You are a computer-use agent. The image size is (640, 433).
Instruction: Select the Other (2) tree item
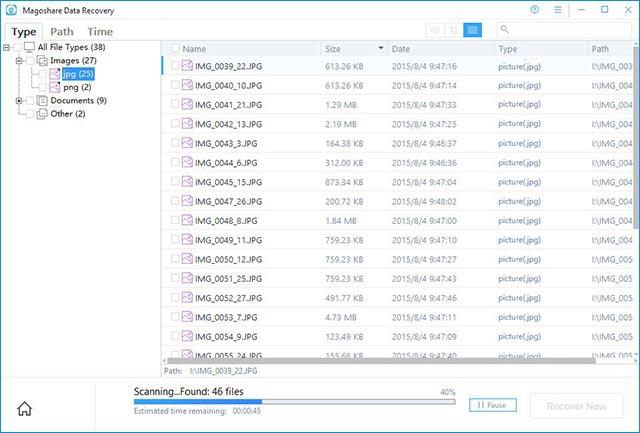pyautogui.click(x=68, y=114)
